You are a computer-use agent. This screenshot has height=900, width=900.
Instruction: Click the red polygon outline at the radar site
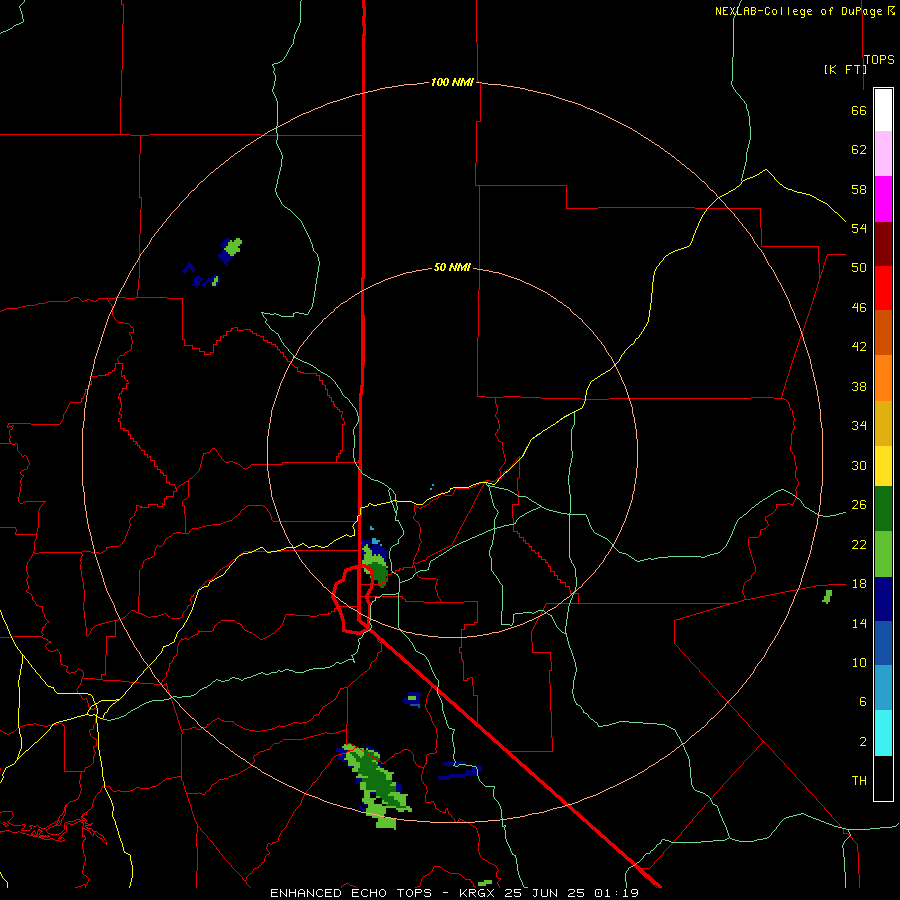353,599
